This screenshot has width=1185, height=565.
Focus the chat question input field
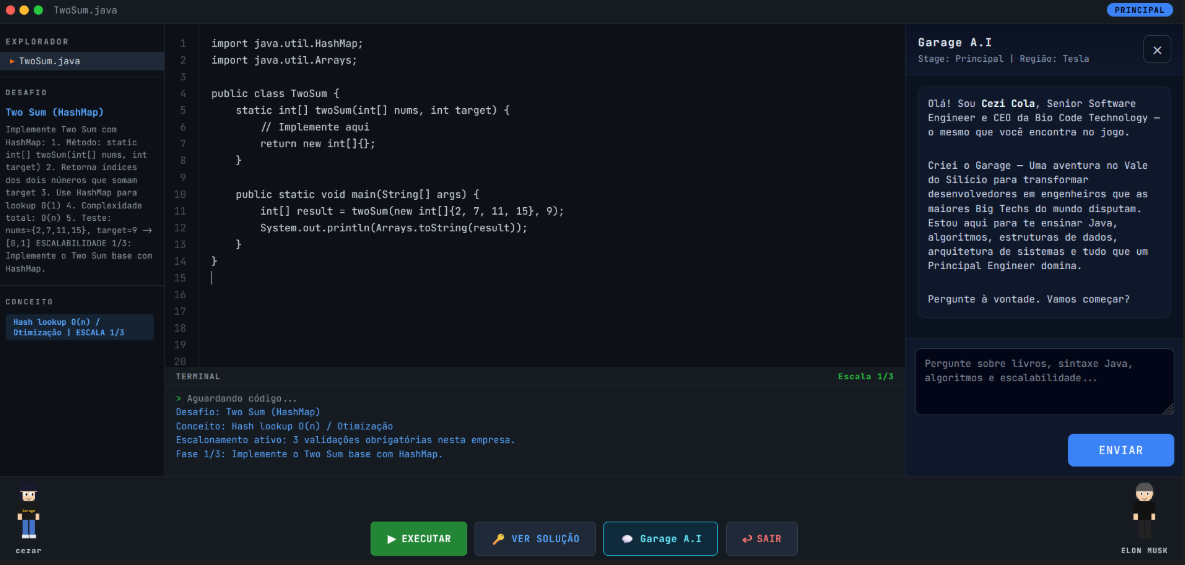pyautogui.click(x=1044, y=381)
